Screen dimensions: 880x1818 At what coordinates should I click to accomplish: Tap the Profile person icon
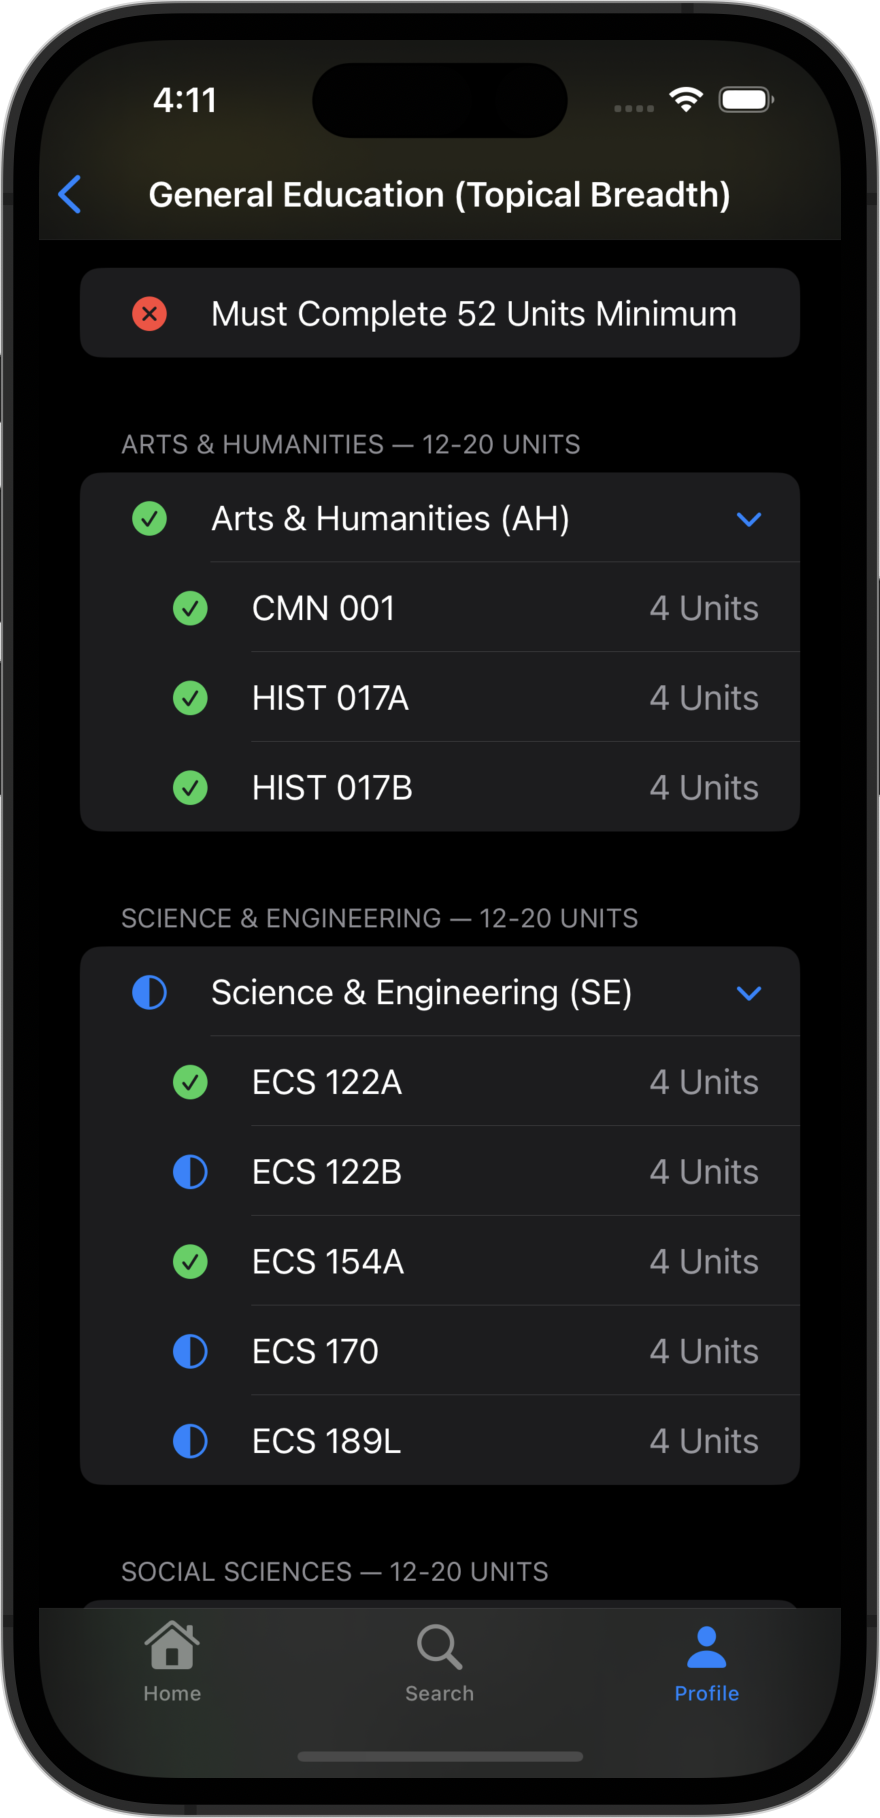[x=706, y=1647]
